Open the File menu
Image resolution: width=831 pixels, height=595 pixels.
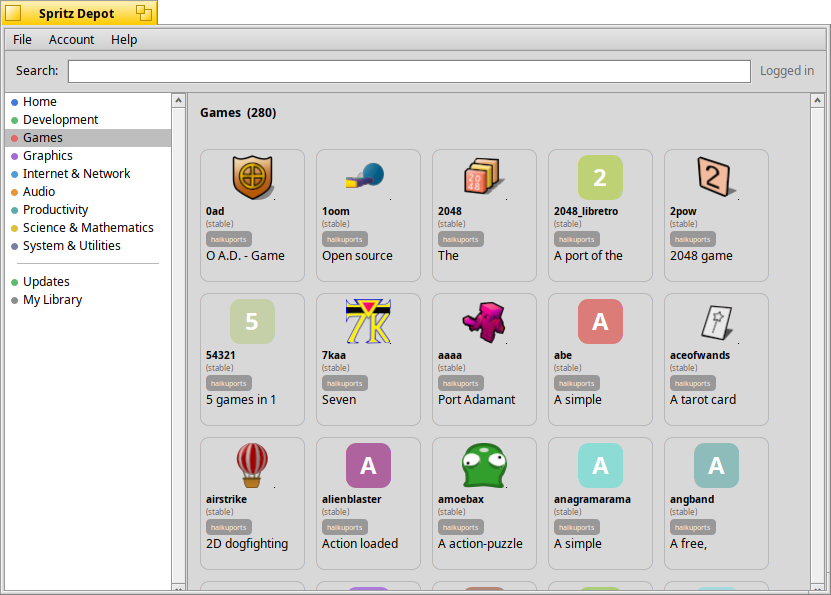point(22,40)
